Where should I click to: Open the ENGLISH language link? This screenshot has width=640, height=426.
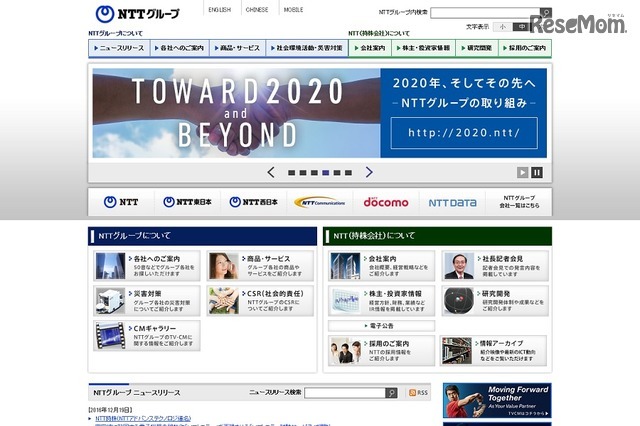coord(220,9)
